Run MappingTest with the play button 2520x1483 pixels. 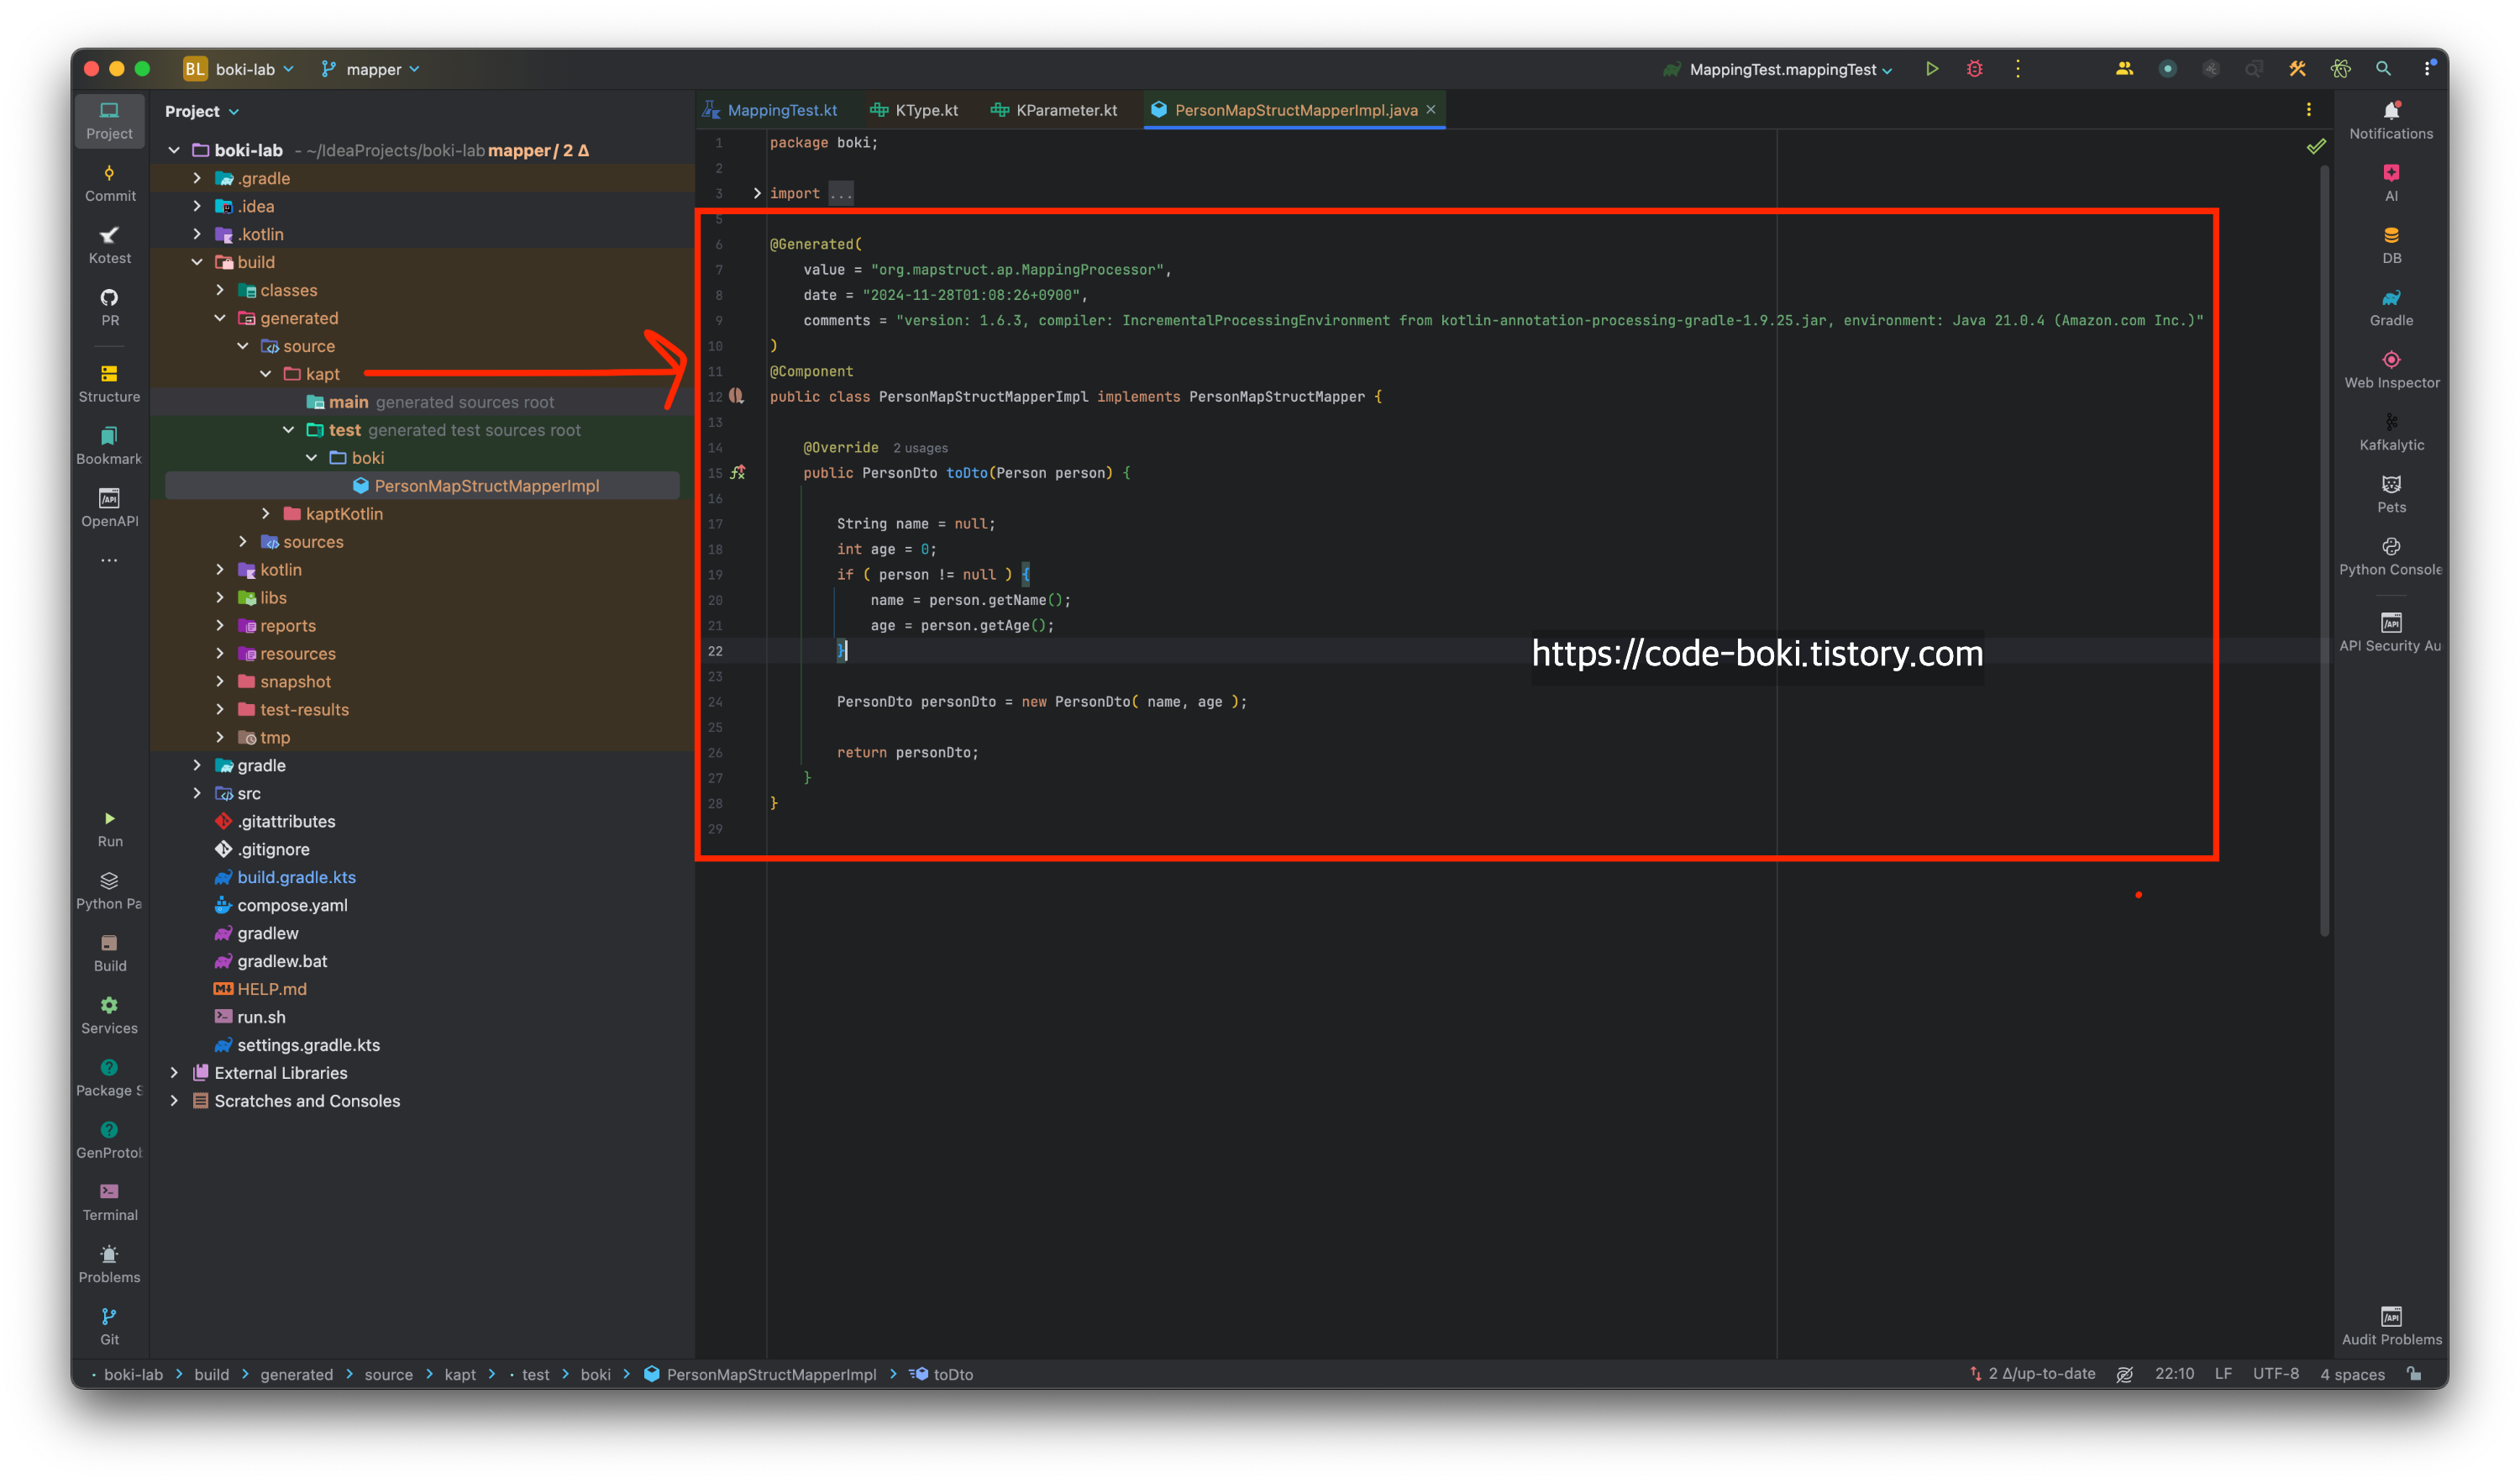click(1931, 69)
